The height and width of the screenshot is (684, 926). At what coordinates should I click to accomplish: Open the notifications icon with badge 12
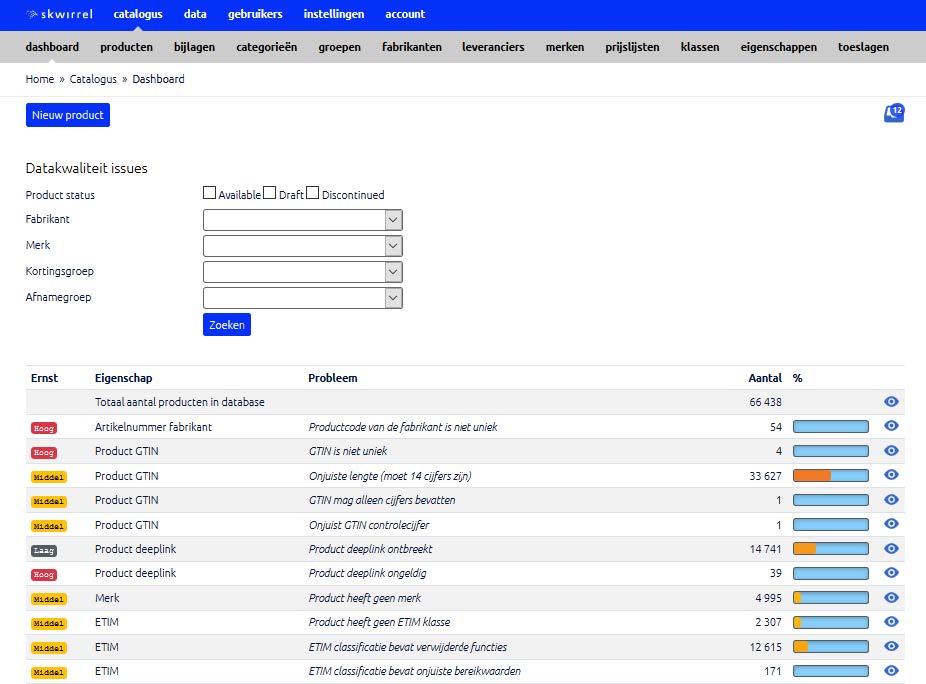pos(894,114)
